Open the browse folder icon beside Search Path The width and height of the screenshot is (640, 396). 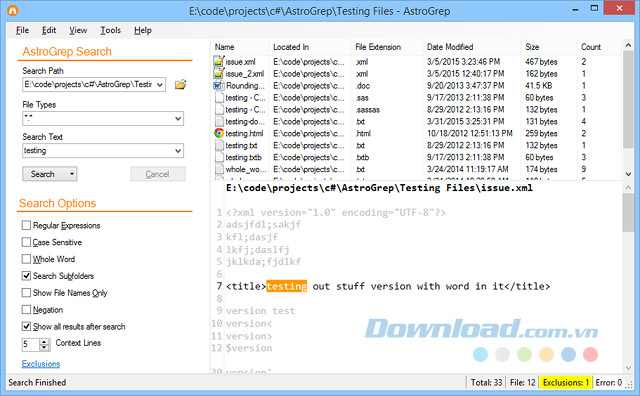pyautogui.click(x=180, y=85)
